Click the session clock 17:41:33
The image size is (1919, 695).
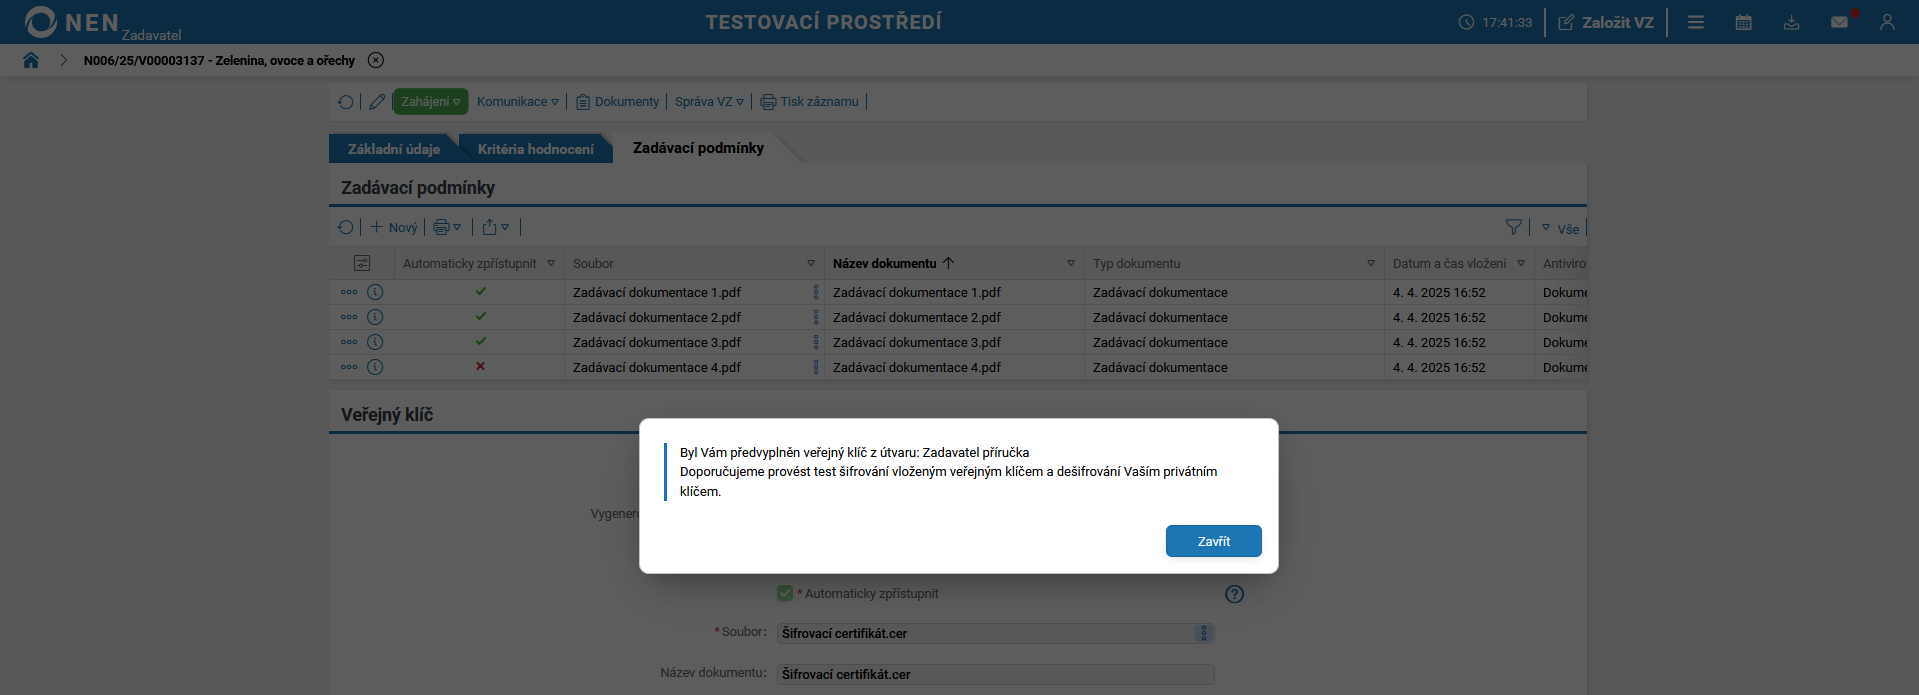click(x=1495, y=22)
